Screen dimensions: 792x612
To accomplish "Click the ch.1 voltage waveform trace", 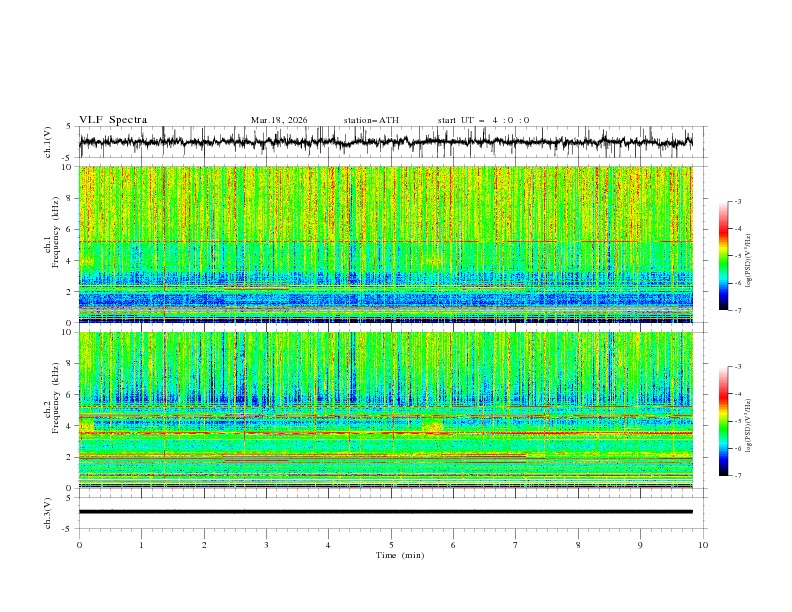I will click(x=385, y=142).
